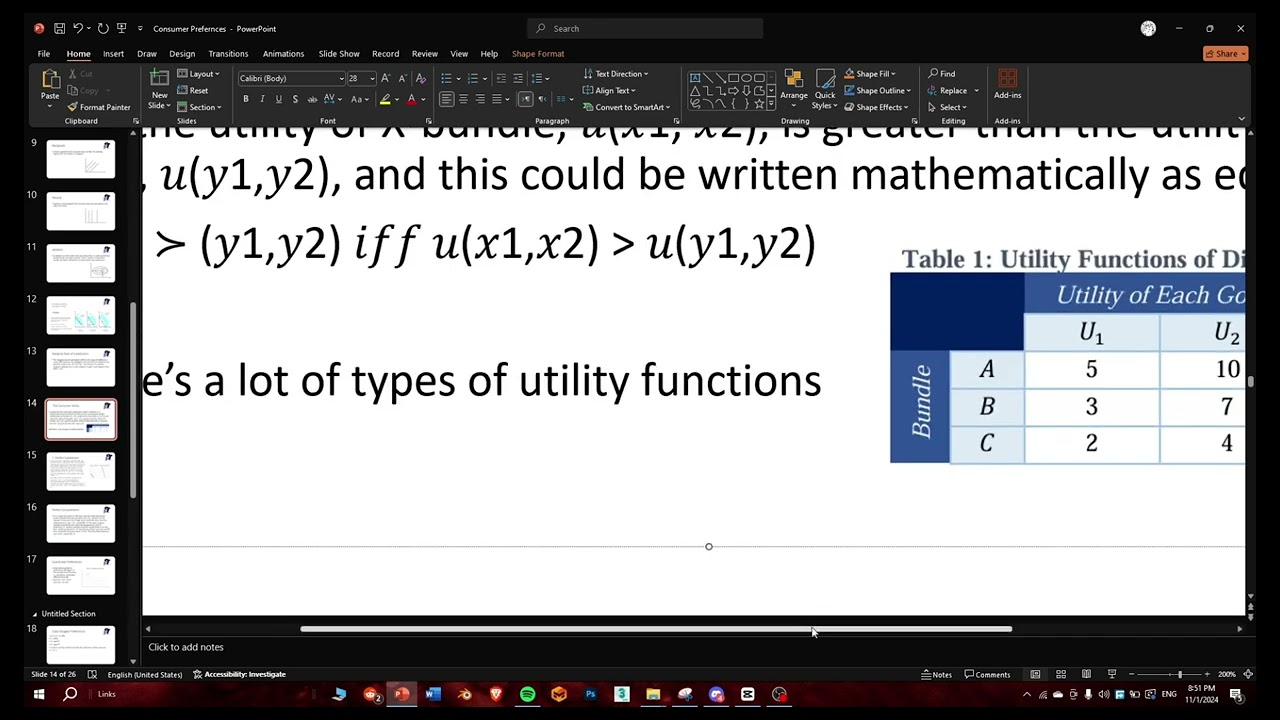Open the Shape Format tab
Image resolution: width=1280 pixels, height=720 pixels.
coord(538,53)
